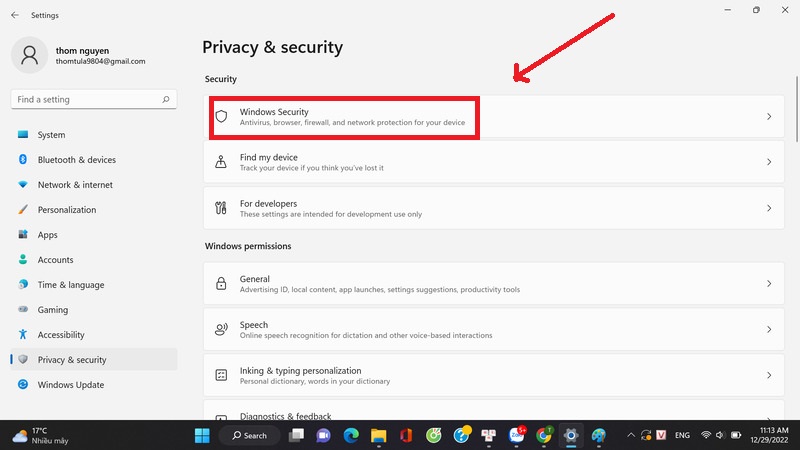Click the Speech row's person icon
This screenshot has height=450, width=800.
[222, 330]
